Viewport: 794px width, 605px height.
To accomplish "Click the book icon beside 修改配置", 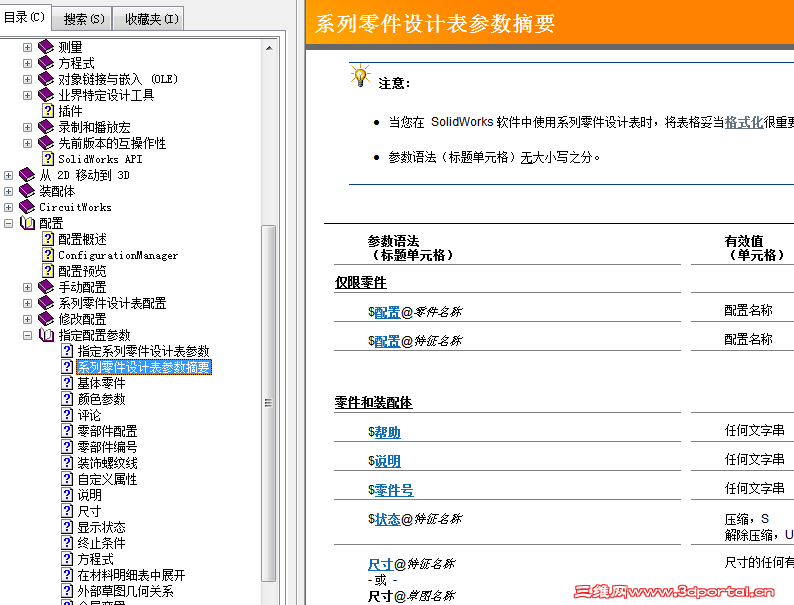I will click(x=46, y=319).
